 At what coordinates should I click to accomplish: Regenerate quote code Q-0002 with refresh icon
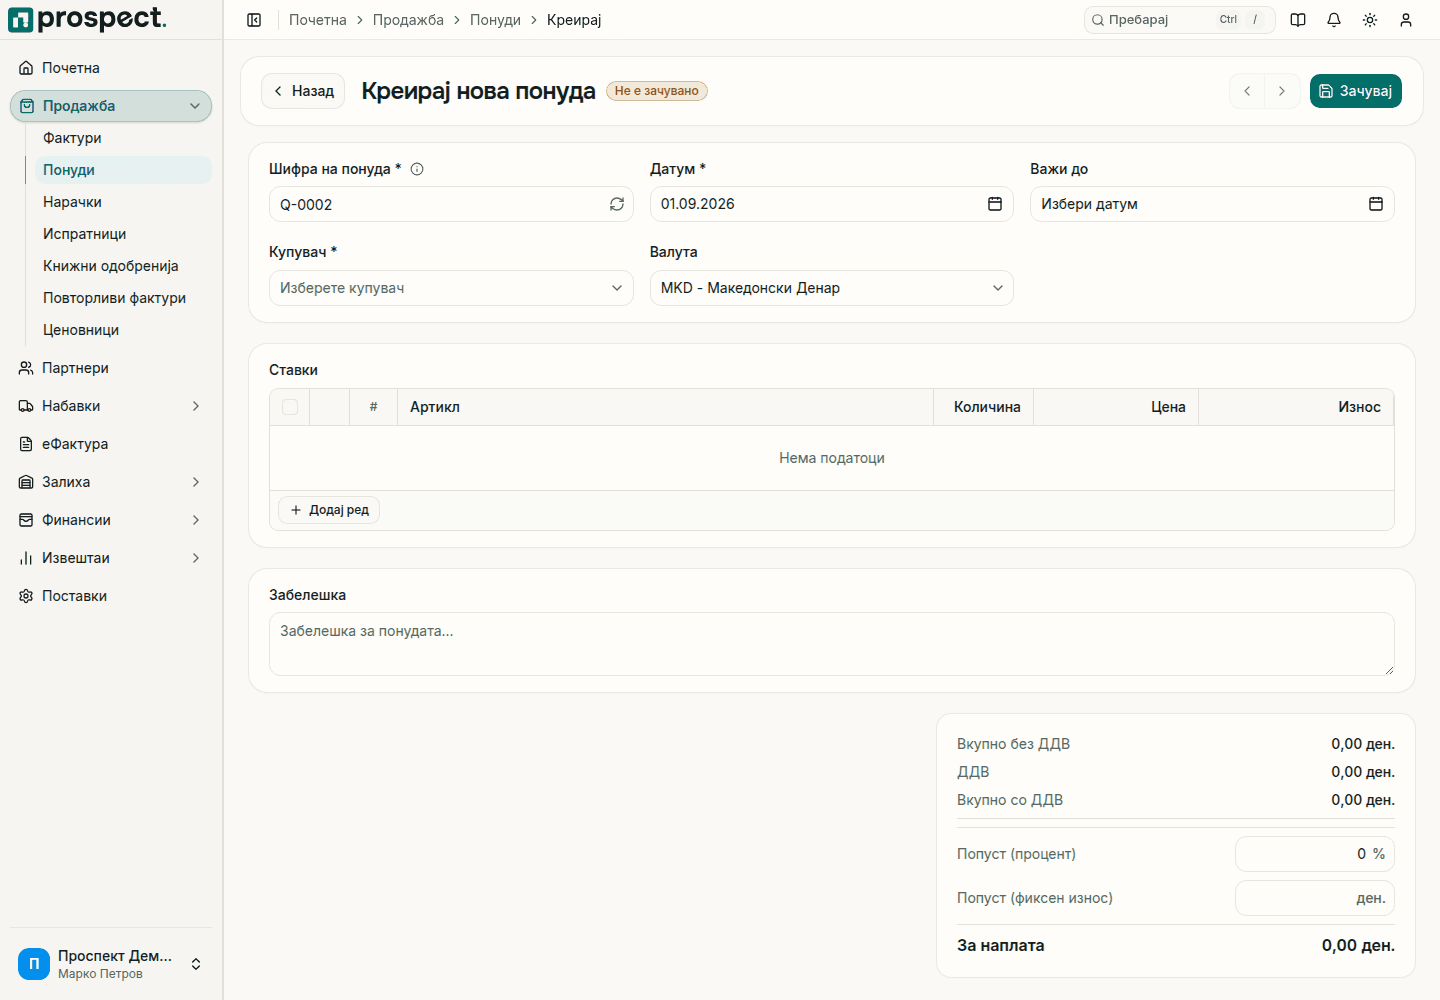pos(617,204)
